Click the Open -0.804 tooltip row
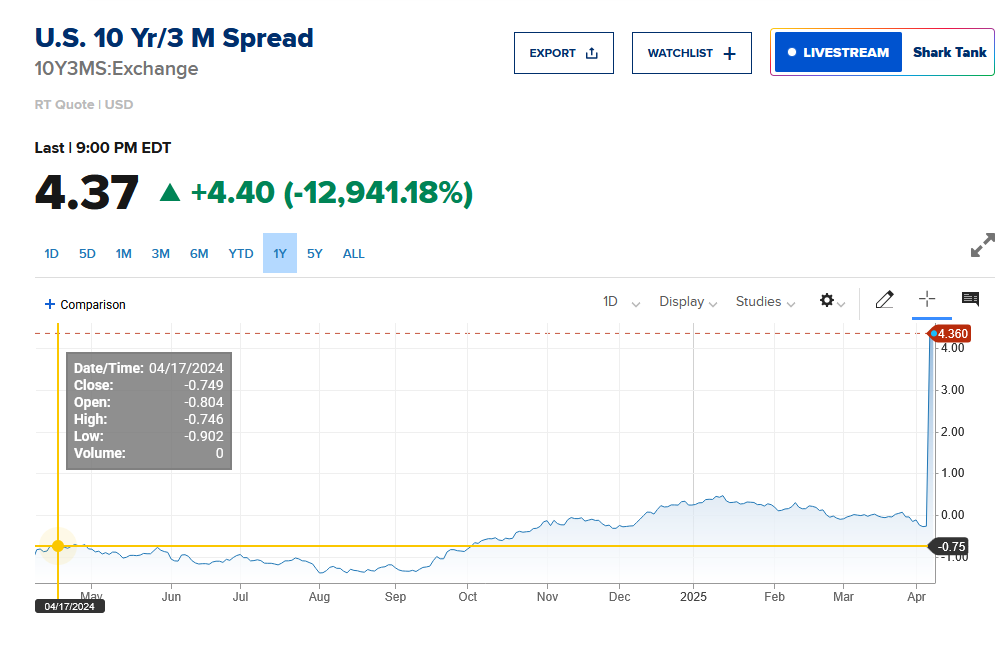The width and height of the screenshot is (1007, 650). (148, 402)
